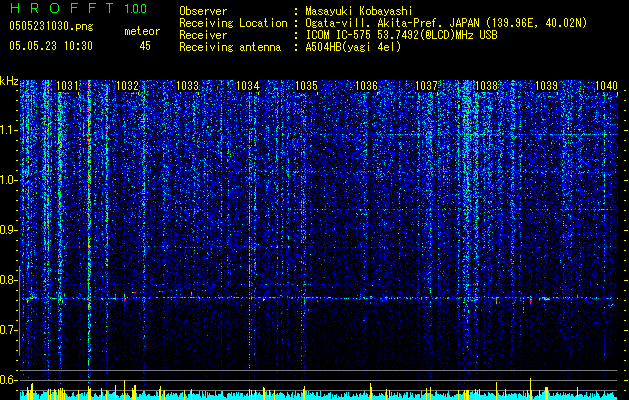Click the 1033 time marker
The image size is (629, 400).
[188, 86]
